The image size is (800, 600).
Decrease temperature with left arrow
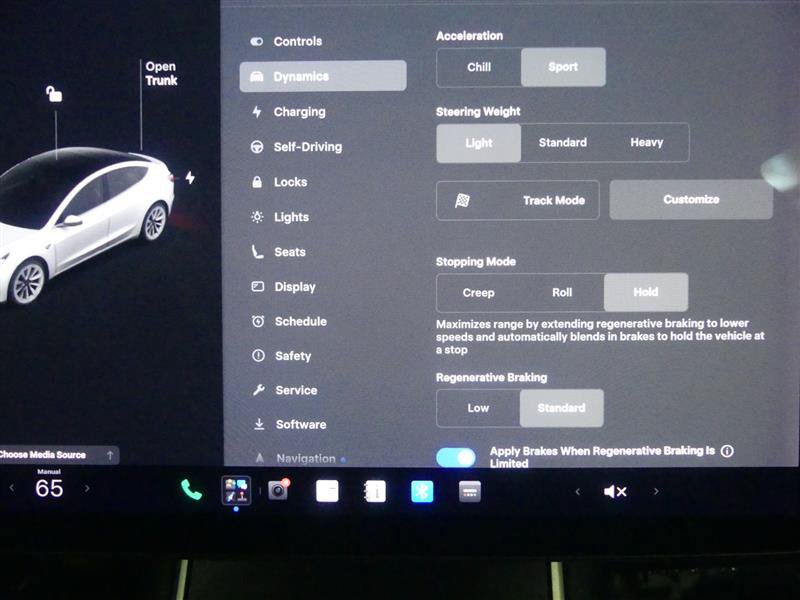pos(12,488)
